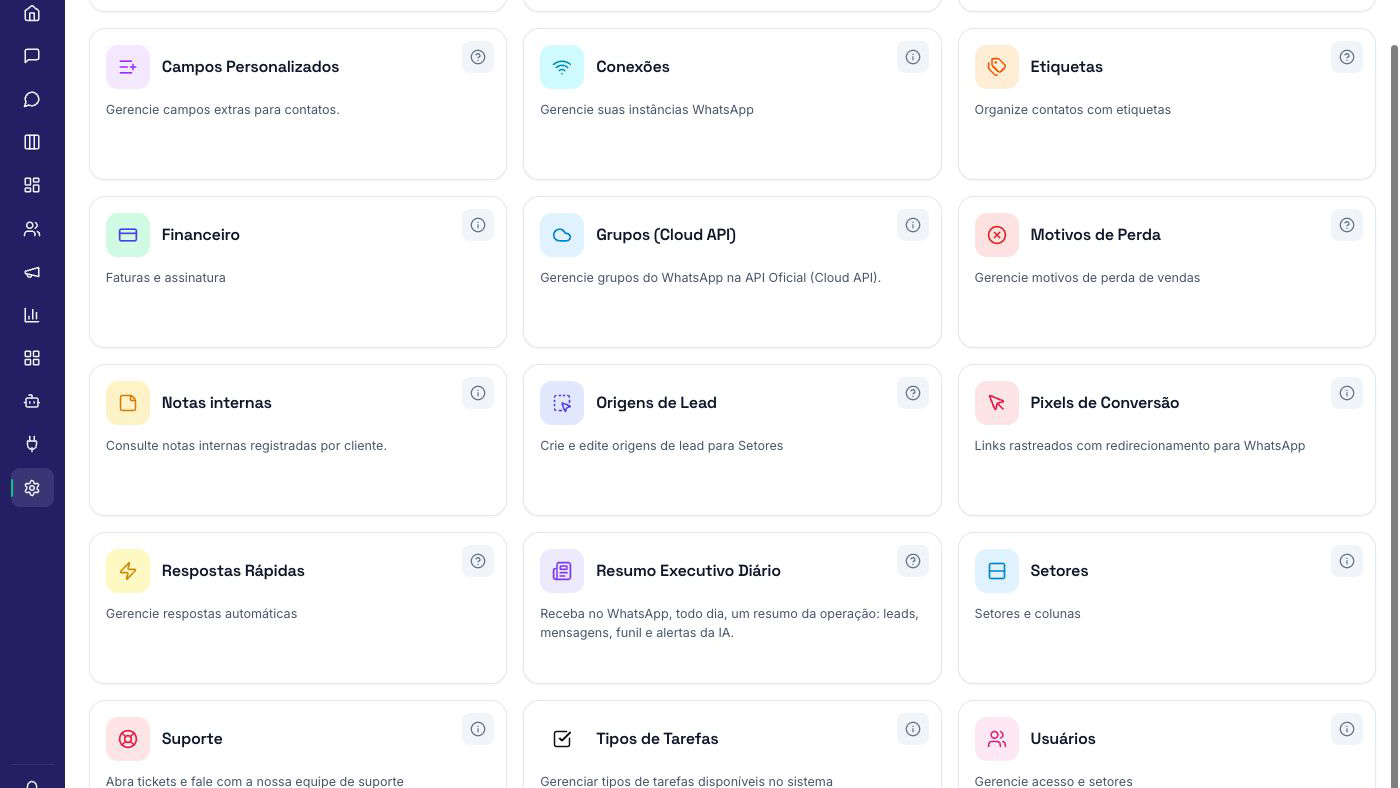This screenshot has height=788, width=1400.
Task: Click the help icon on Origens de Lead card
Action: [913, 393]
